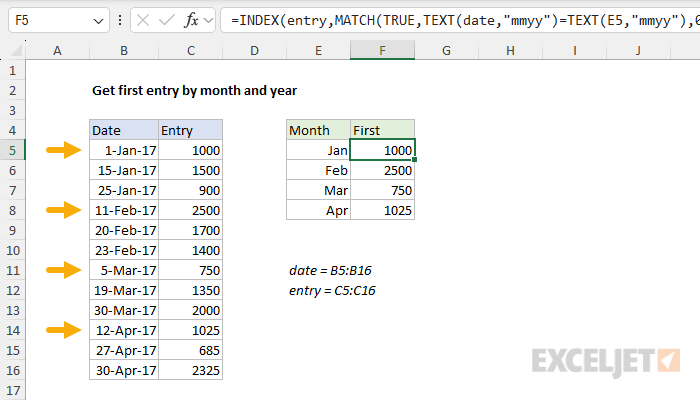
Task: Select row 2 header
Action: (12, 91)
